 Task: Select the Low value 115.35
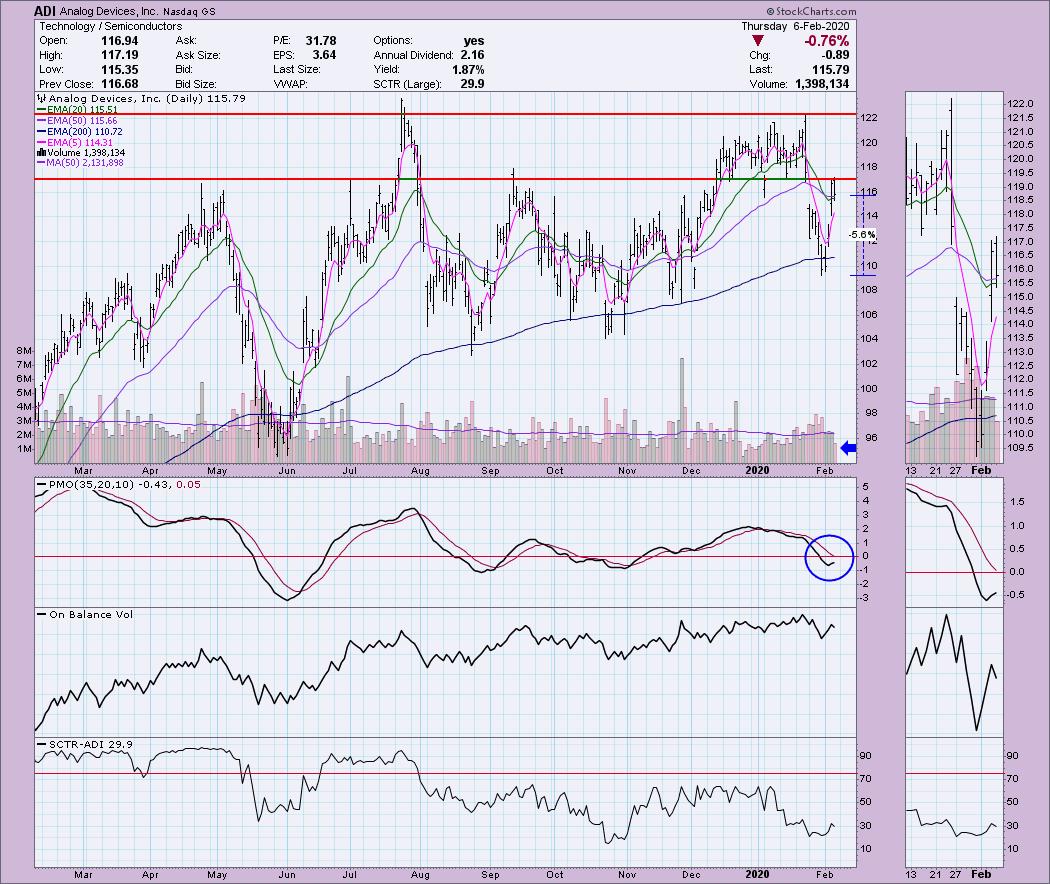pos(119,69)
